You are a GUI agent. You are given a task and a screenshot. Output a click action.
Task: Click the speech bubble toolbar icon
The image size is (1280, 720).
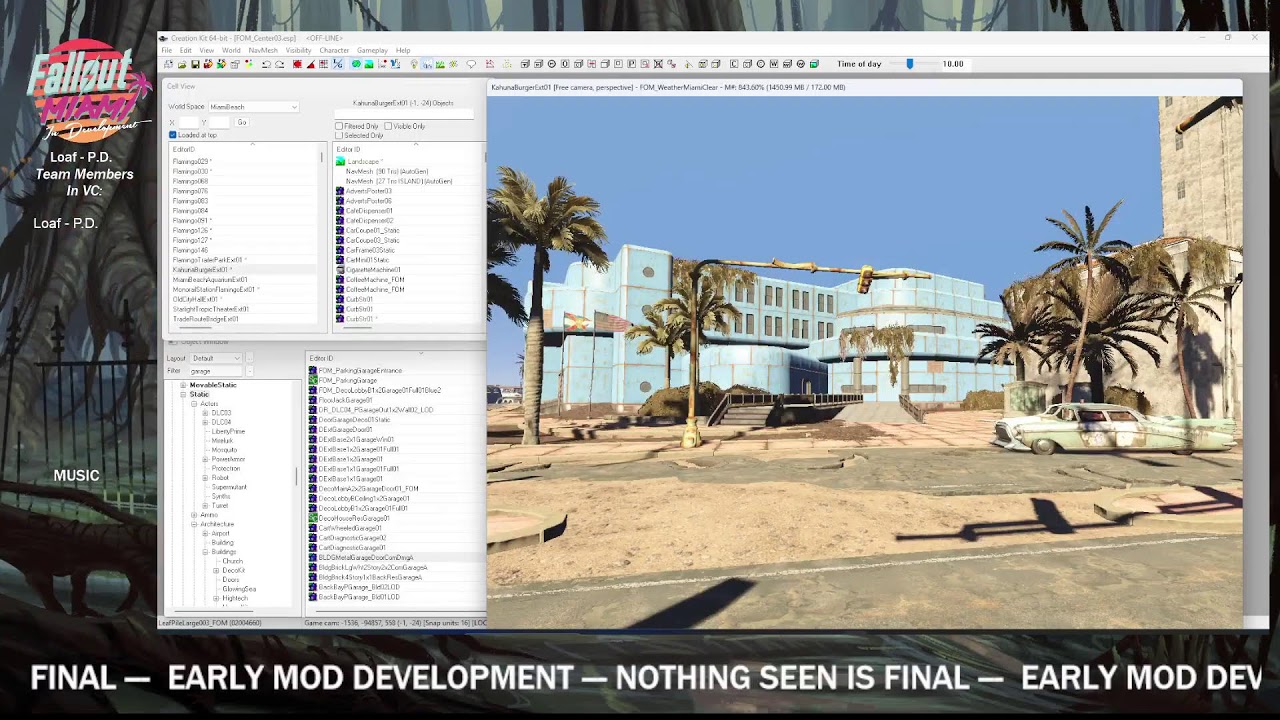tap(471, 64)
